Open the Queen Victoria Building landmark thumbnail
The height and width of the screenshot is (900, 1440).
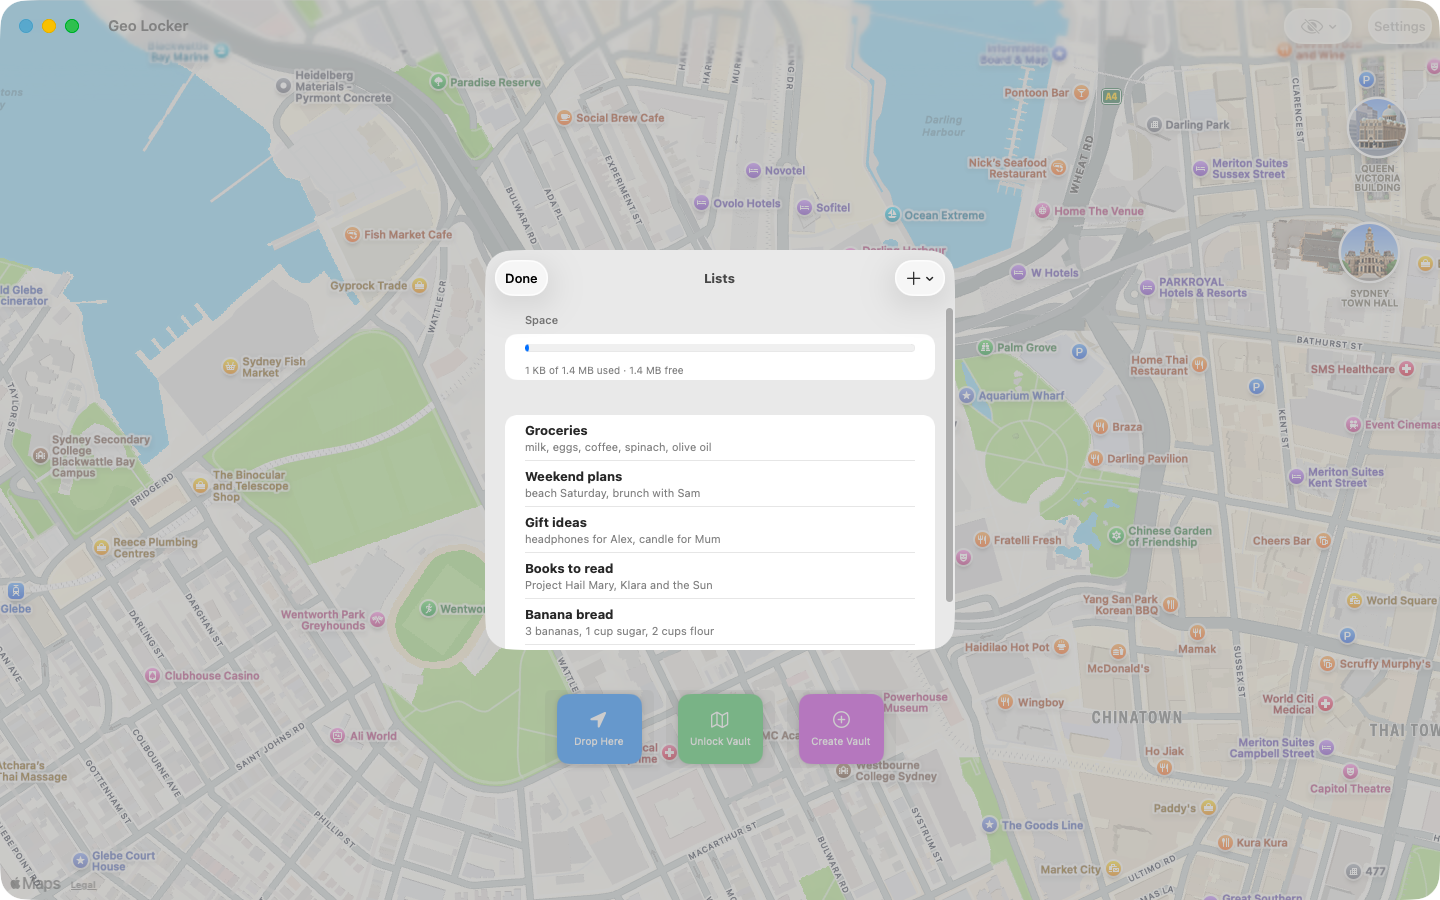(x=1378, y=127)
